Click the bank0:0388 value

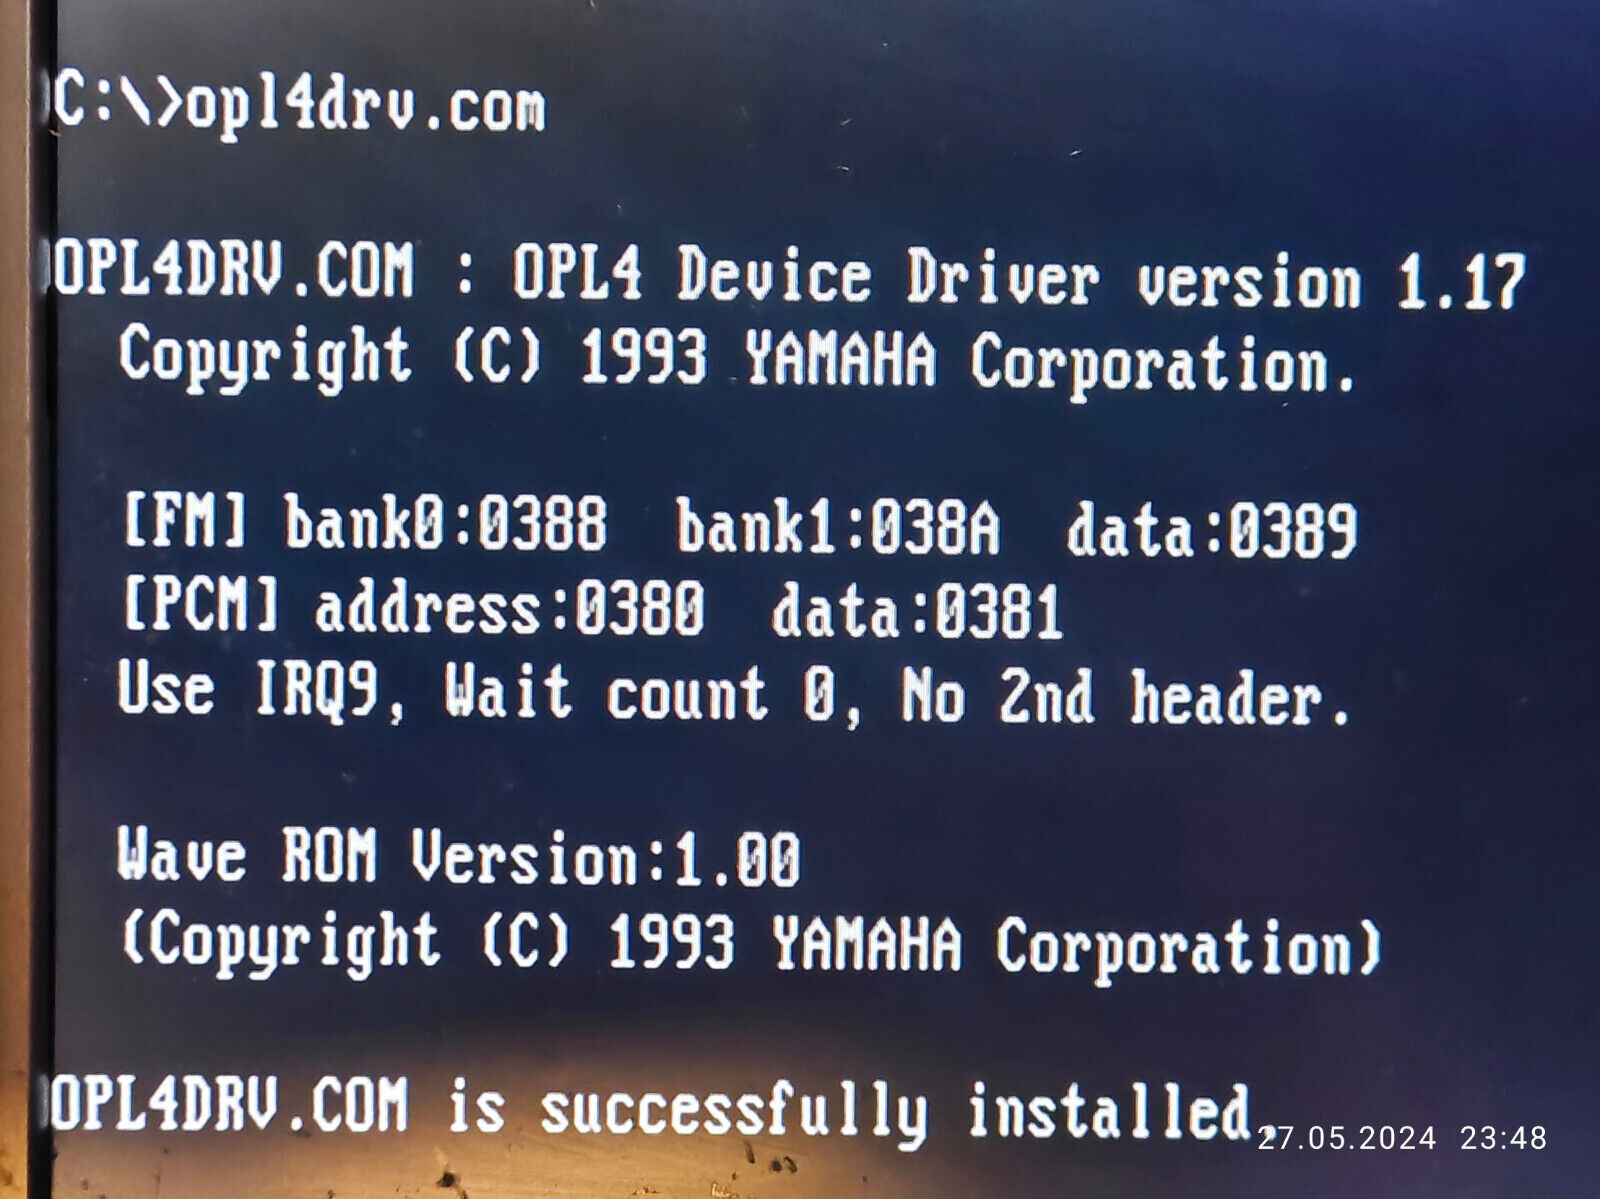(446, 522)
